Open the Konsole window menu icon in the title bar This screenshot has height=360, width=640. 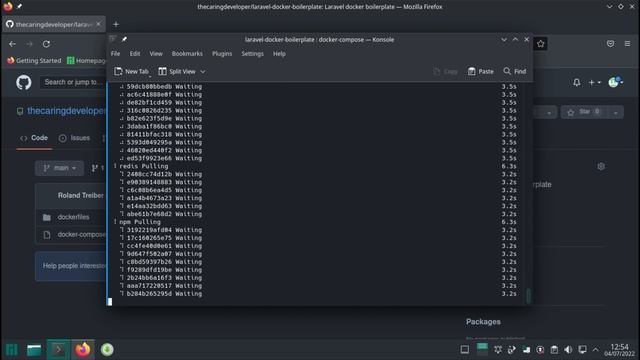click(113, 39)
